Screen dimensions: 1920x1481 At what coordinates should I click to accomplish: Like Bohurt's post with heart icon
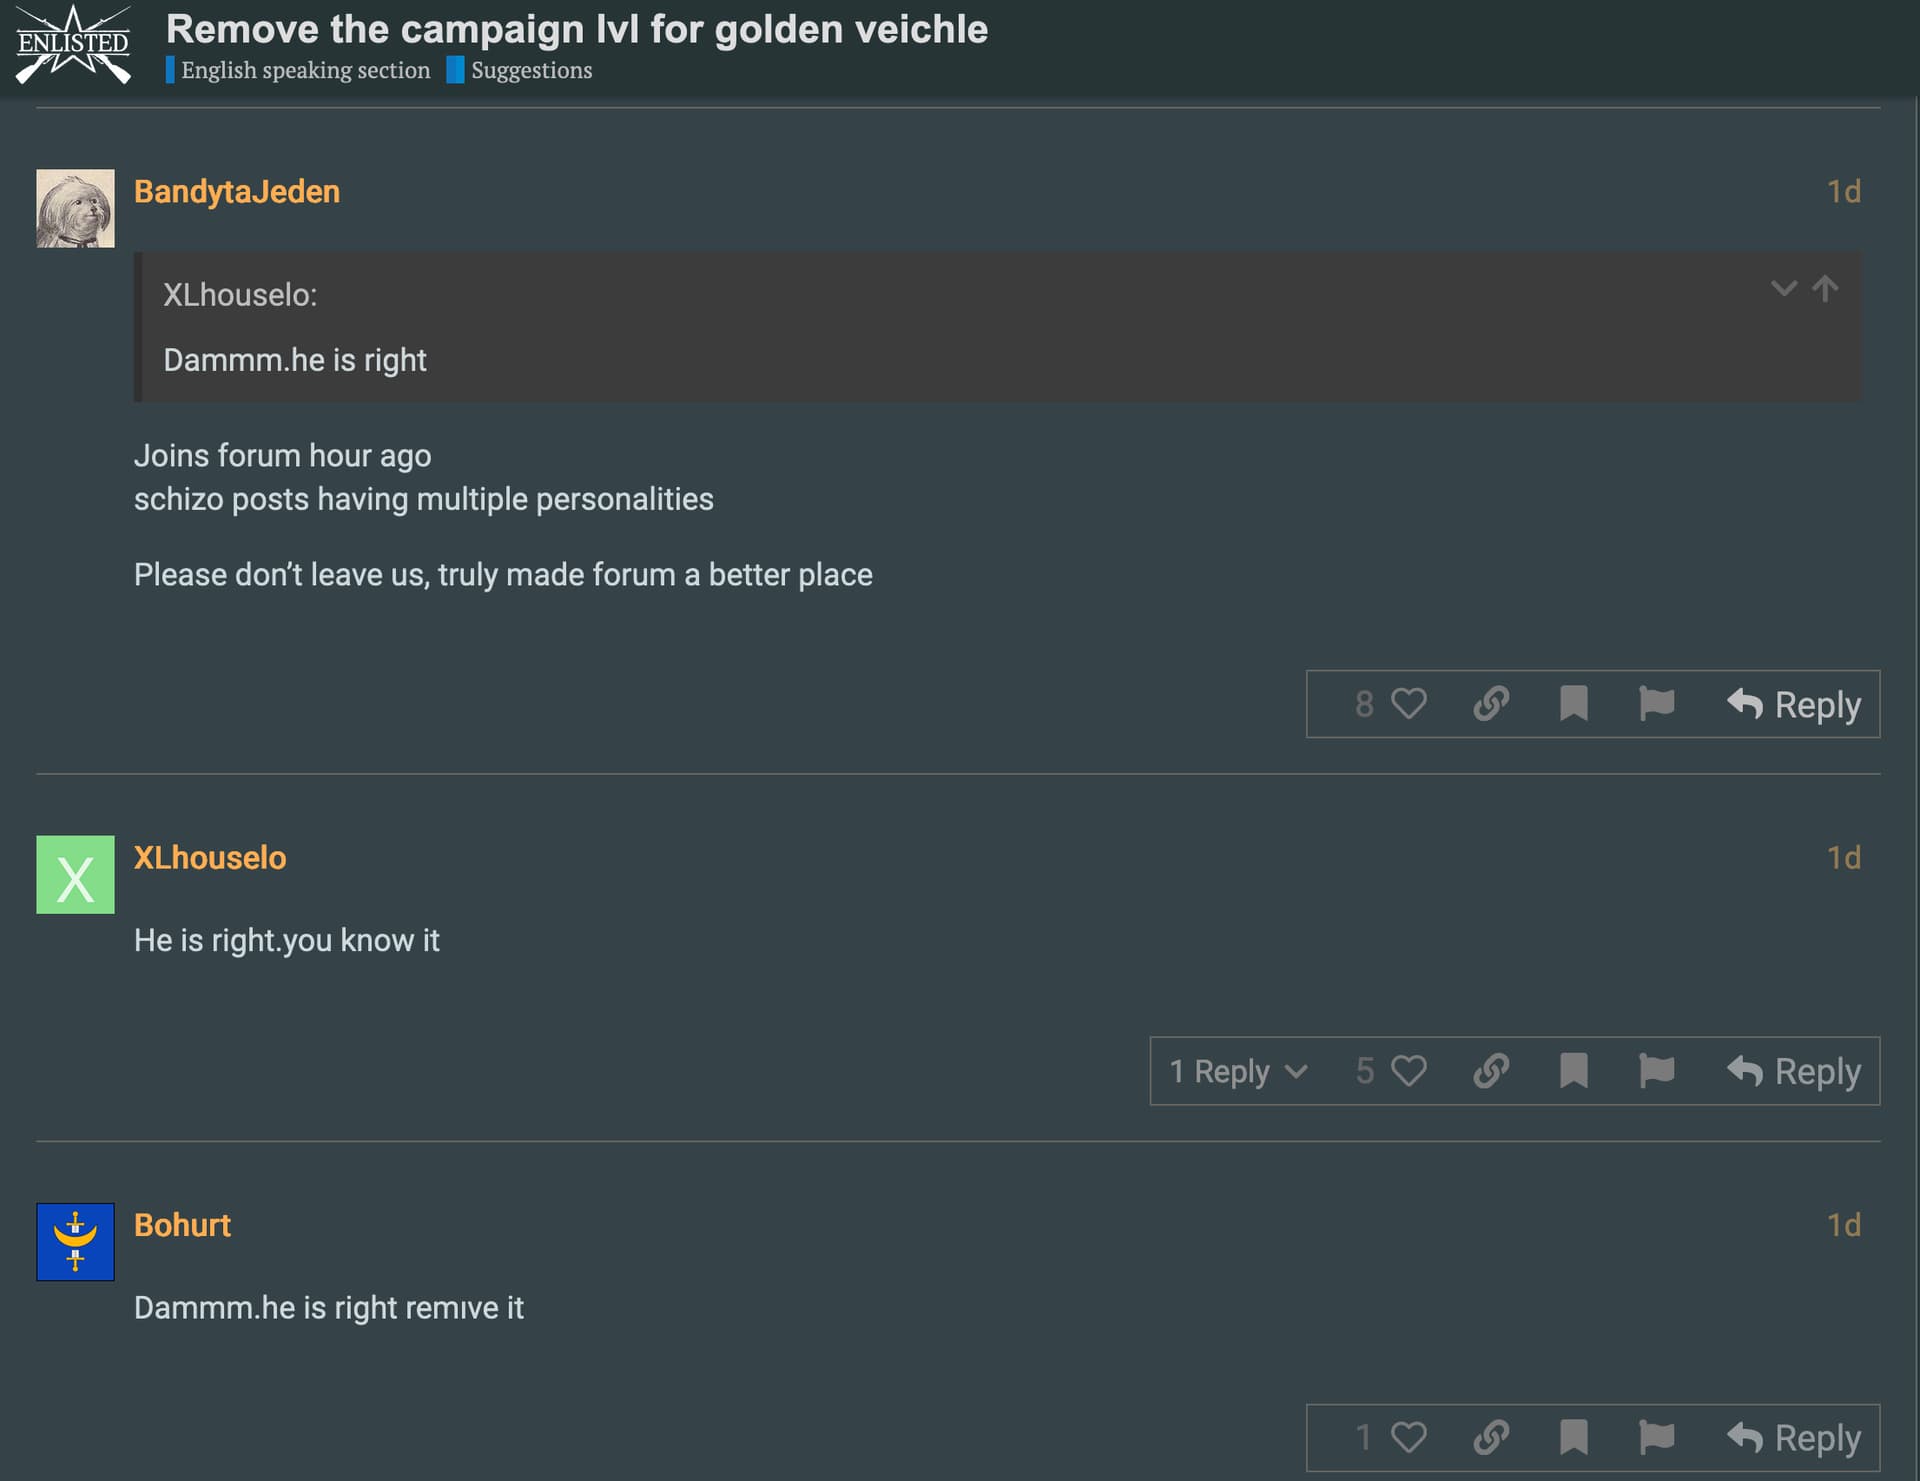pyautogui.click(x=1408, y=1438)
